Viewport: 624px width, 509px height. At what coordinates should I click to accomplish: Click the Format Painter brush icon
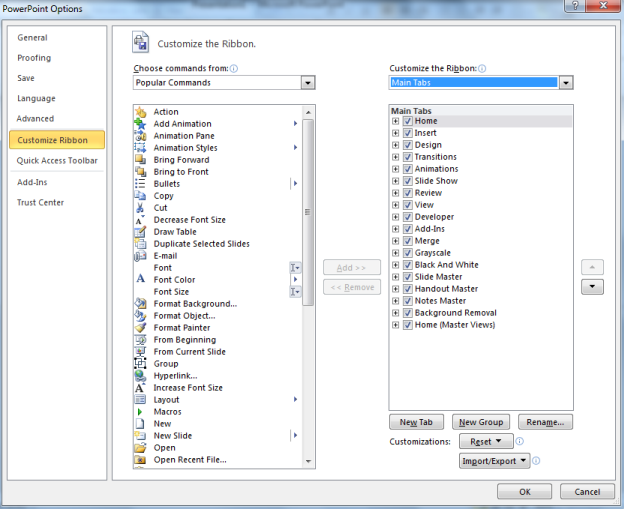[x=140, y=328]
